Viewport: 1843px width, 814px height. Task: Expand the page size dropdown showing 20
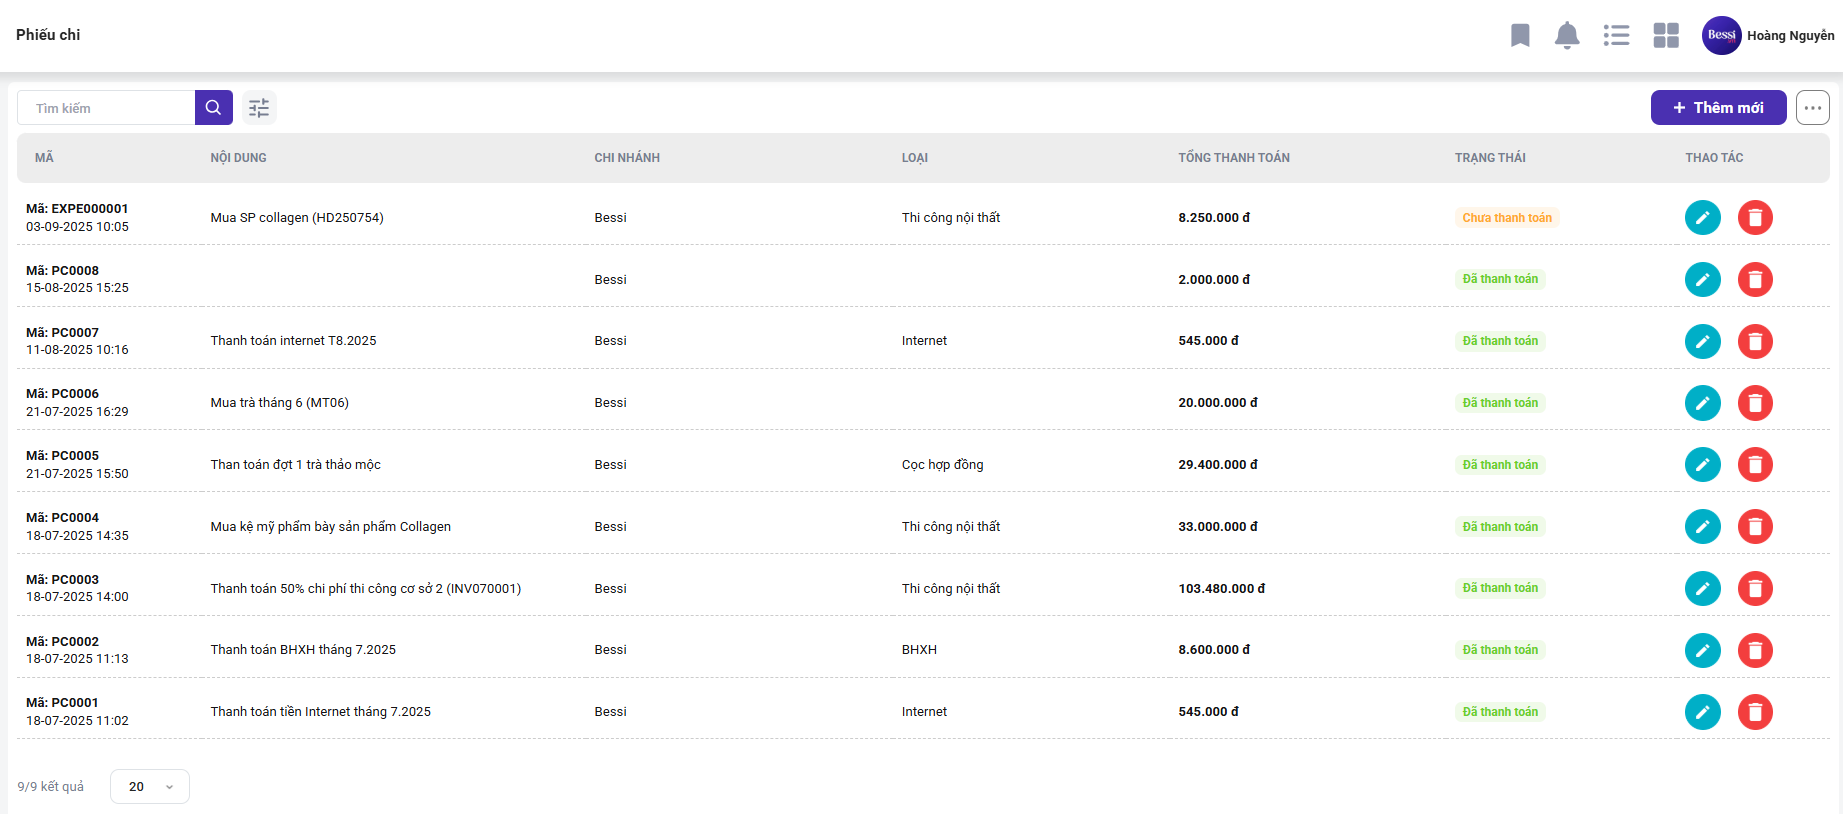coord(150,787)
